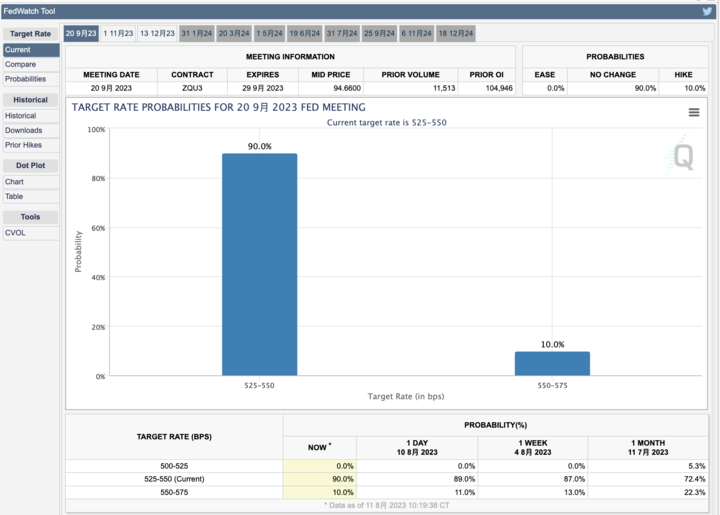Open Probabilities in the Target Rate section

31,79
